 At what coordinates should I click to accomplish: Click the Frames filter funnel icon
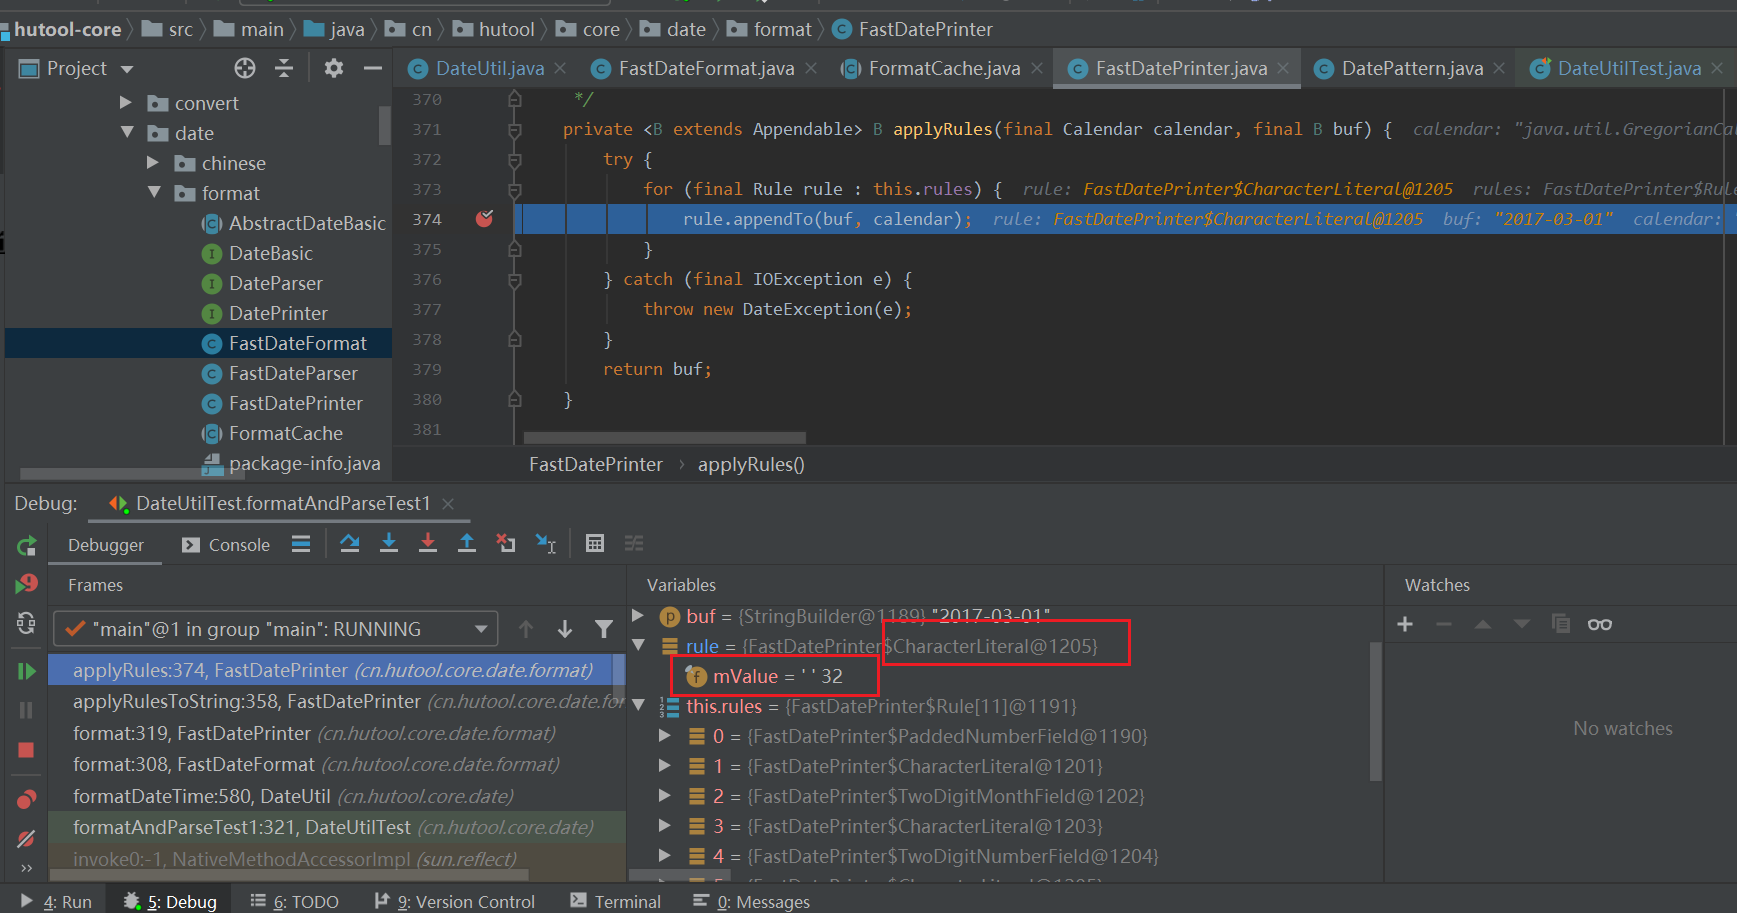[x=604, y=629]
